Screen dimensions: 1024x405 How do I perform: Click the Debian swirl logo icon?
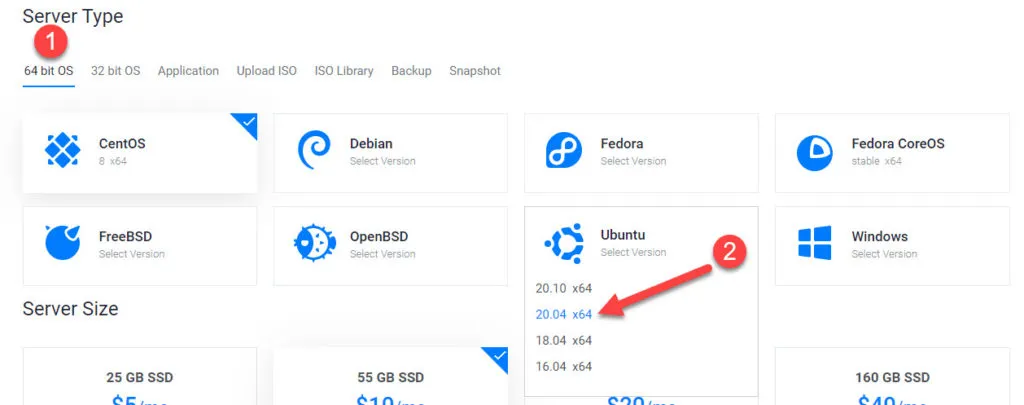click(x=313, y=151)
